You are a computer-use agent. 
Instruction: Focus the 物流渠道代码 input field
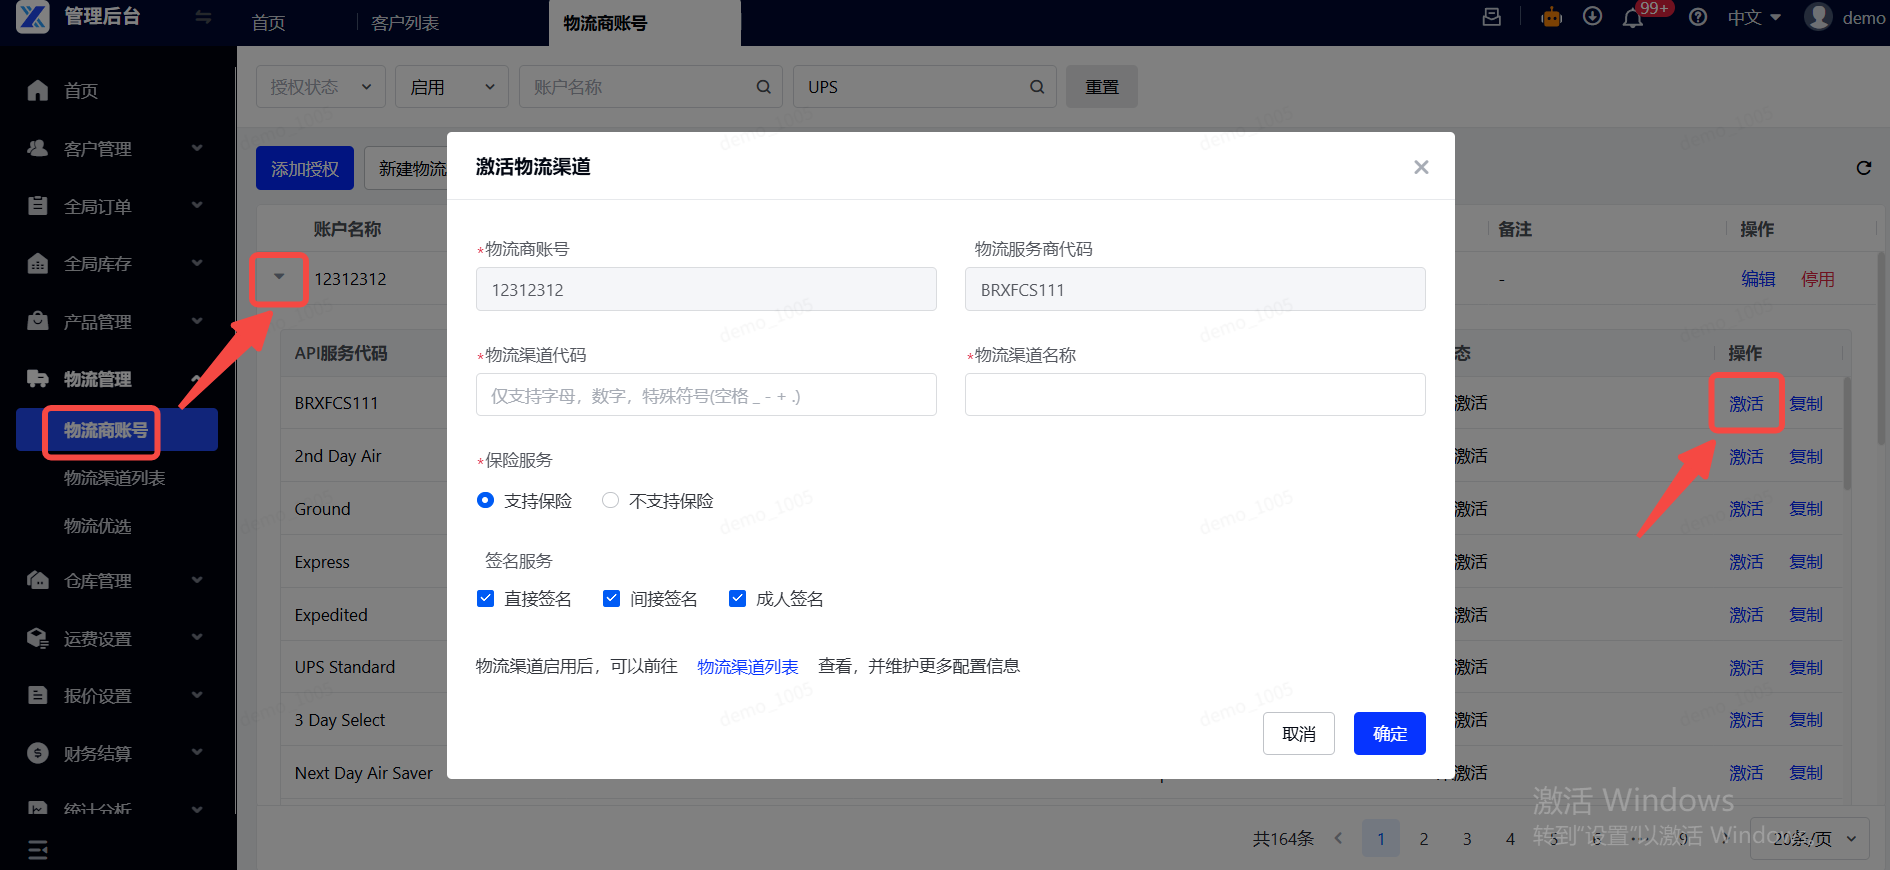[706, 395]
